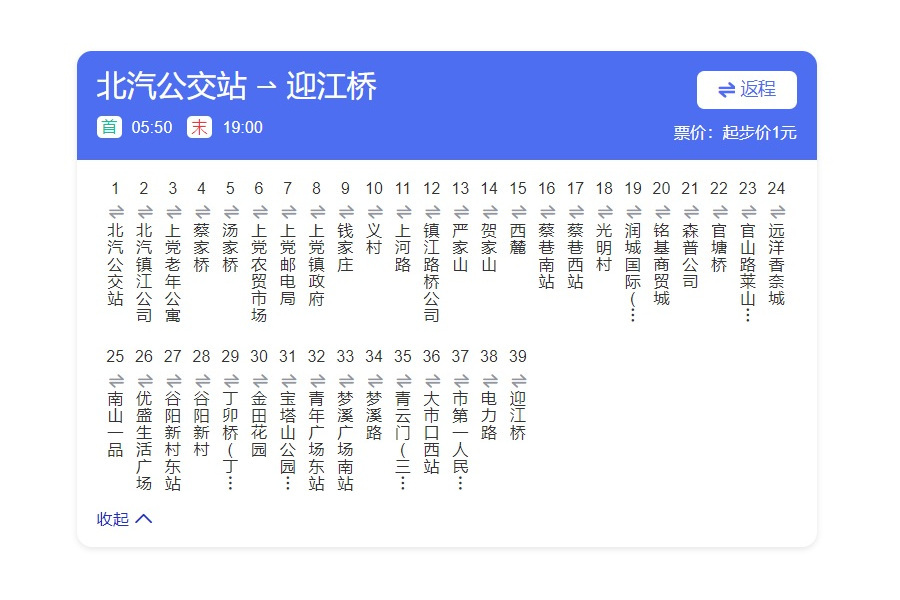Click transfer arrows icon above 梦溪路

pos(375,381)
